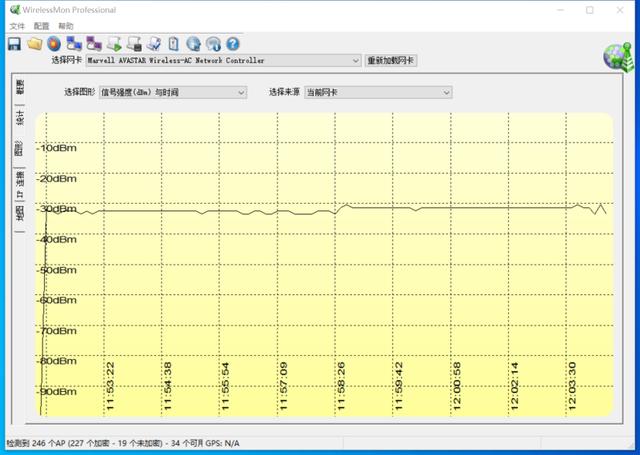Click the signal line at 11:58:26
Viewport: 640px width, 455px height.
coord(341,206)
